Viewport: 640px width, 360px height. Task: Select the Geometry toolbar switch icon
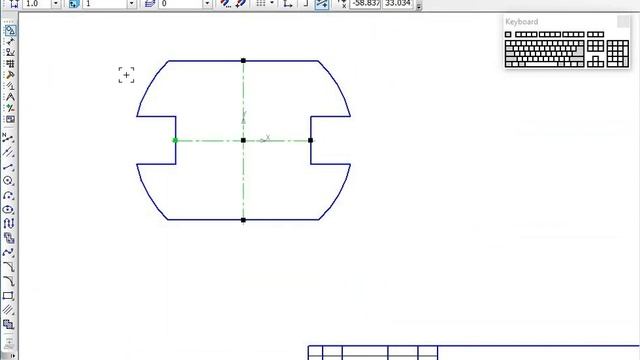coord(10,30)
